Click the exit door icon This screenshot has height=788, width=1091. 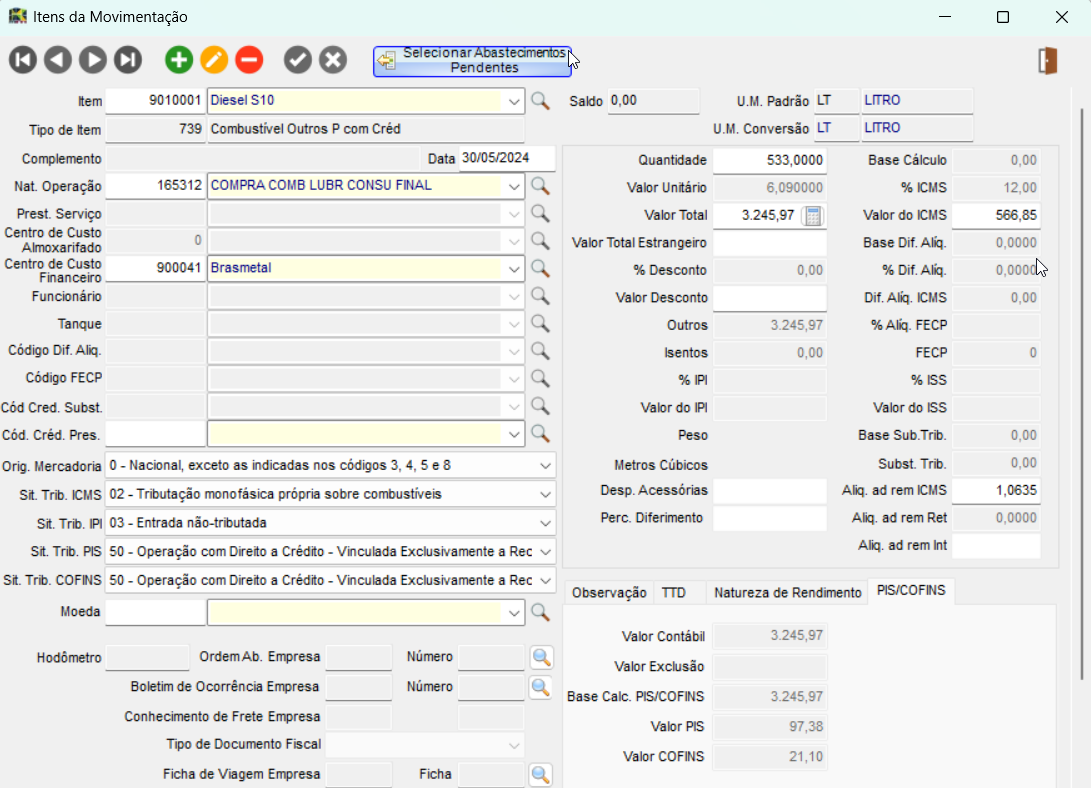pos(1047,61)
